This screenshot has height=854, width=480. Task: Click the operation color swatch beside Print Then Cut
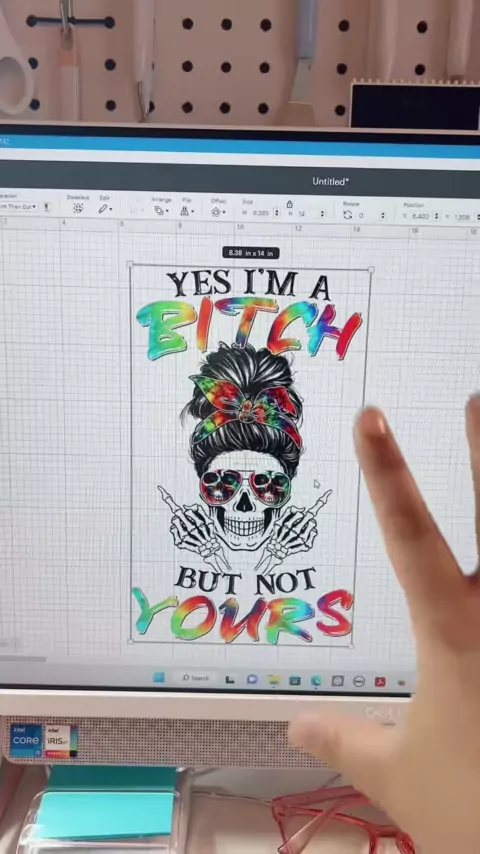click(x=47, y=207)
